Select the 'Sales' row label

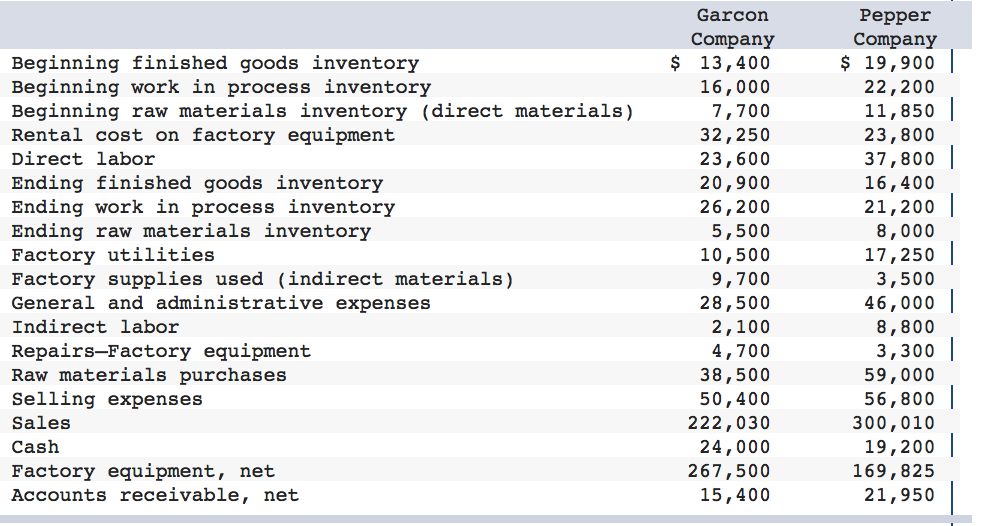(x=41, y=423)
